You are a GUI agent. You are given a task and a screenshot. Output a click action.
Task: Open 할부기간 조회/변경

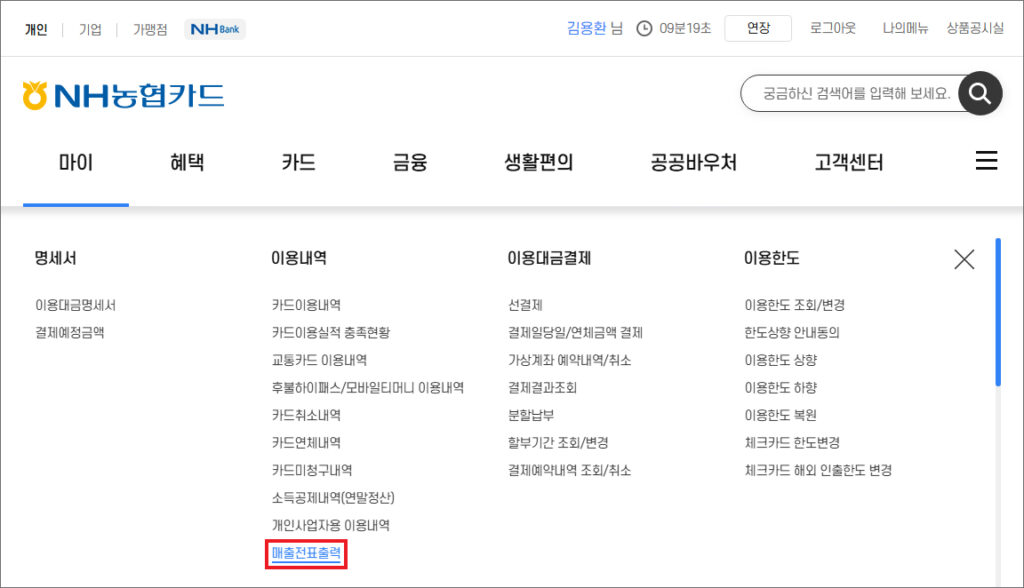pos(558,442)
